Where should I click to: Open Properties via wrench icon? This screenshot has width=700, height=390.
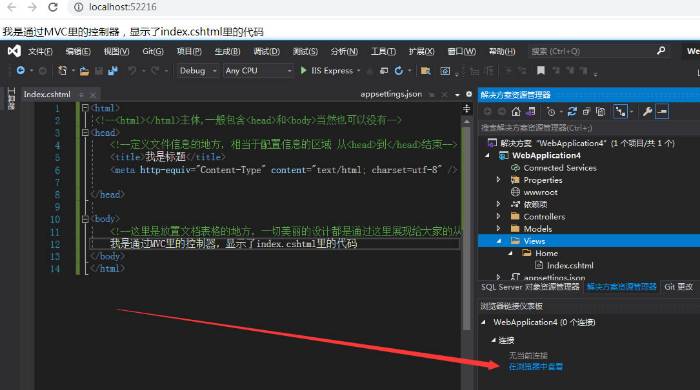647,112
